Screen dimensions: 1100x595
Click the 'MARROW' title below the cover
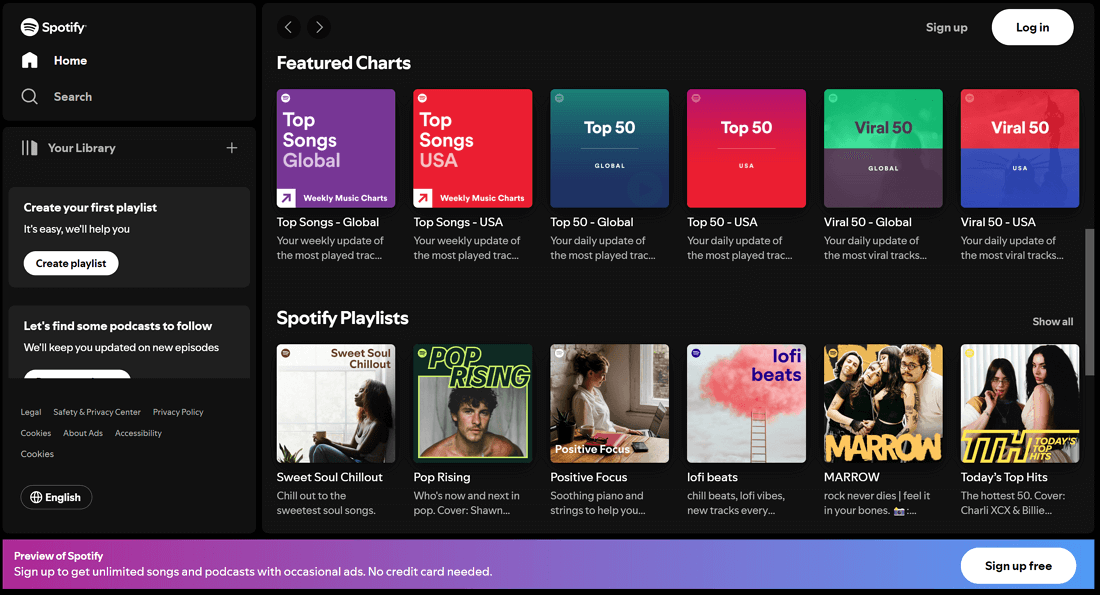click(852, 477)
